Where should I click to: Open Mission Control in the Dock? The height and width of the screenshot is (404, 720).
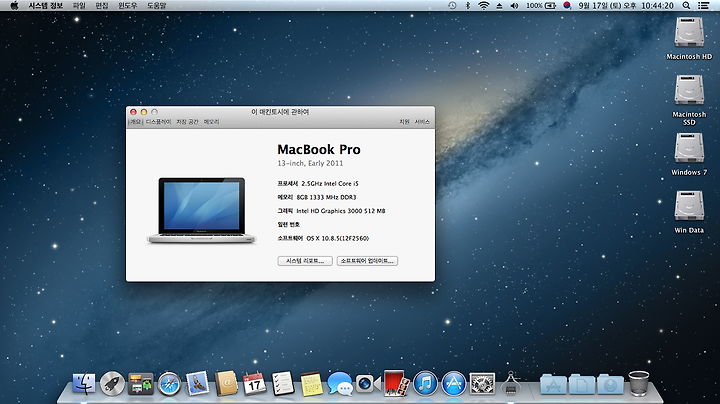[141, 384]
